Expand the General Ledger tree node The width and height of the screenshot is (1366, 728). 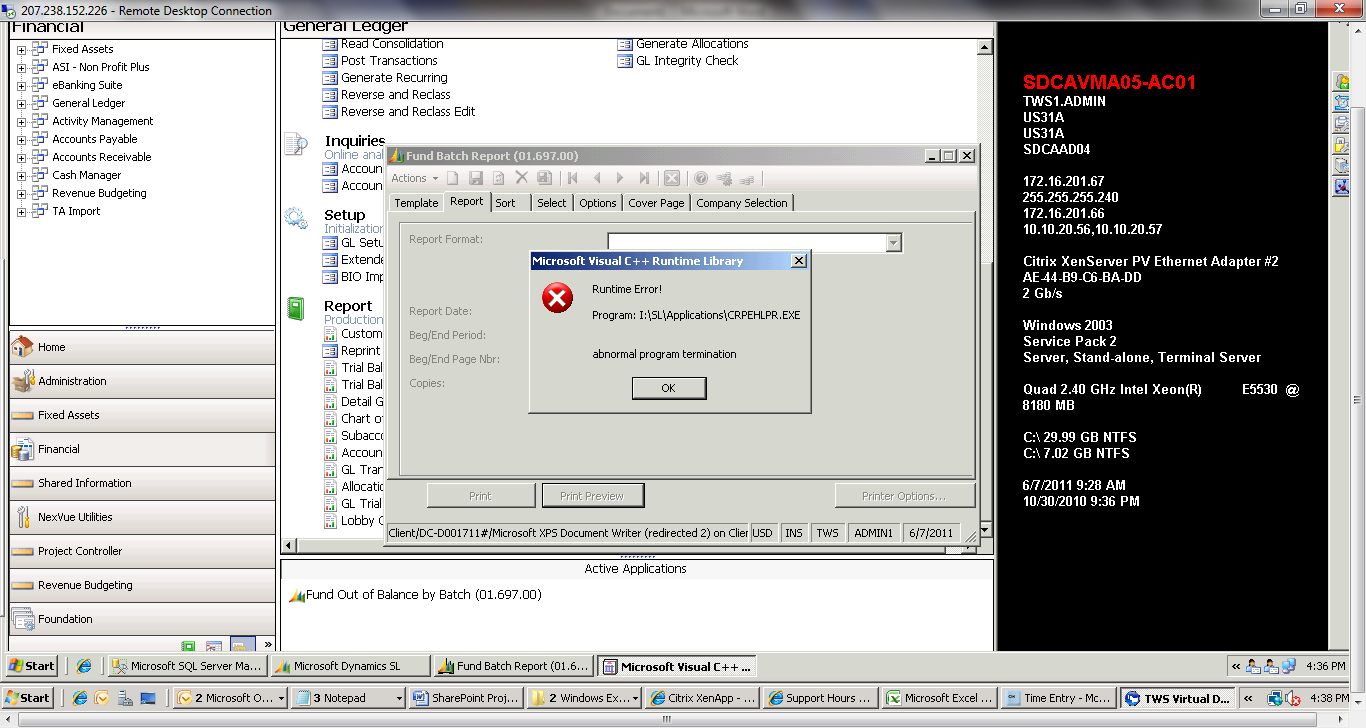click(x=21, y=103)
